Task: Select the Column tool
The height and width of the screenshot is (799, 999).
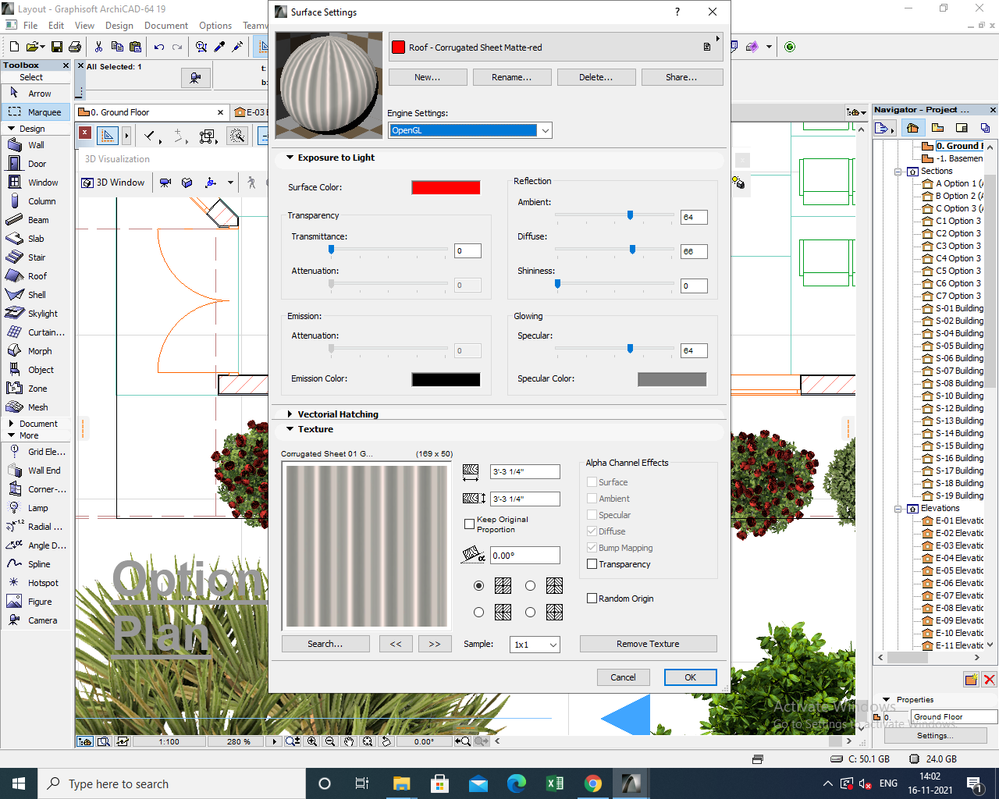Action: tap(41, 201)
